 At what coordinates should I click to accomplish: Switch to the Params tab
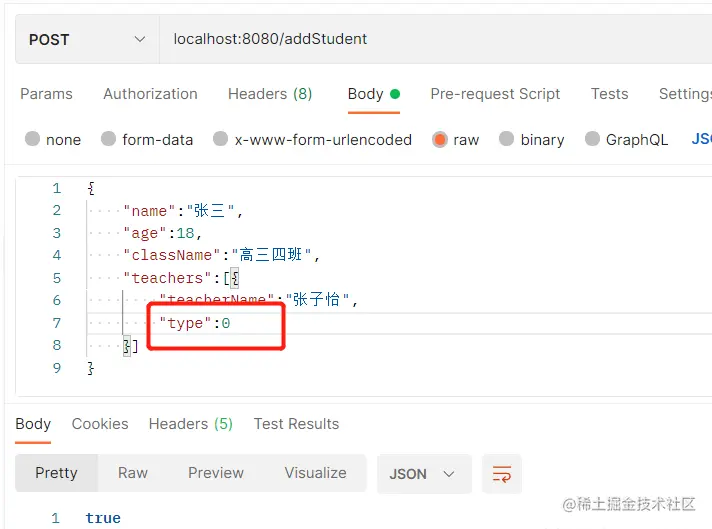pos(46,94)
